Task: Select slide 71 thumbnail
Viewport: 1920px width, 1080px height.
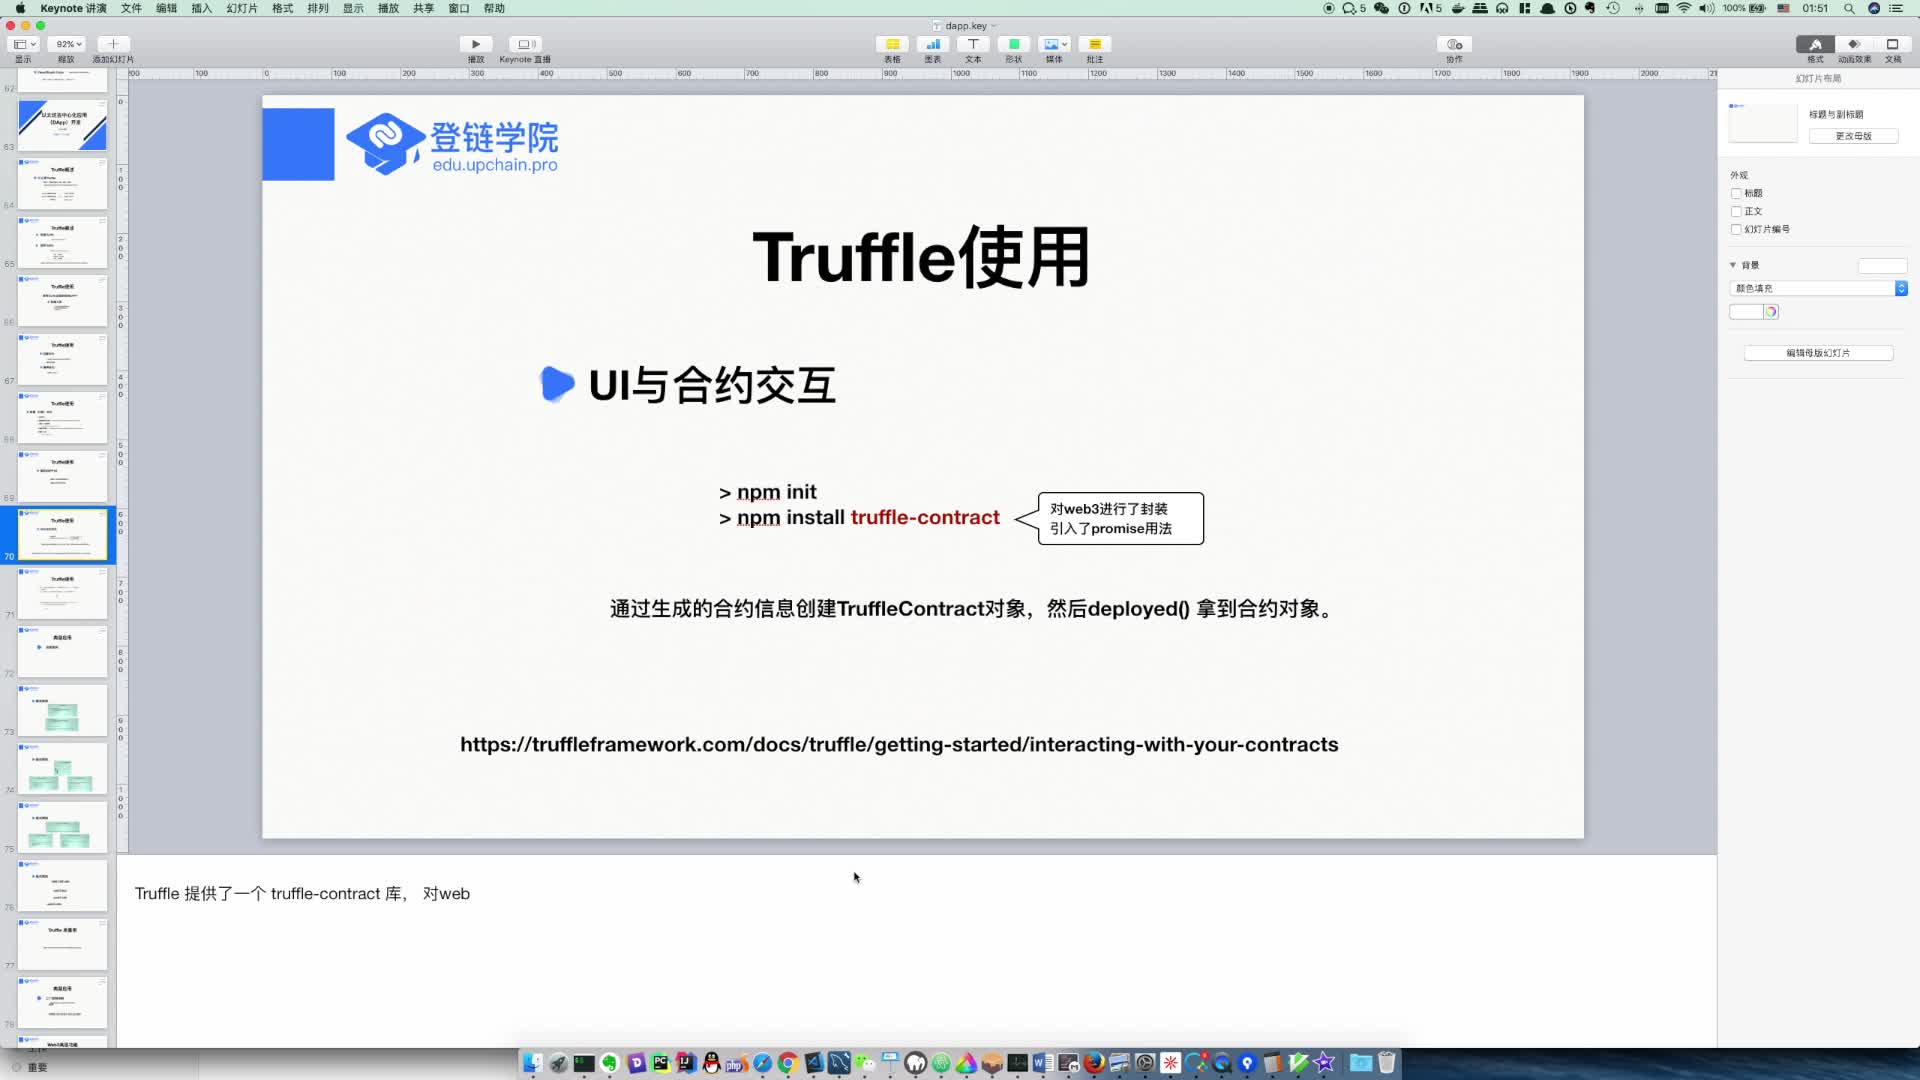Action: [x=62, y=593]
